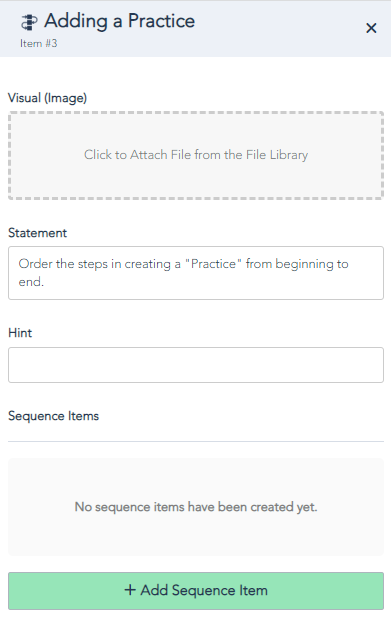Click the Statement field label

point(37,233)
